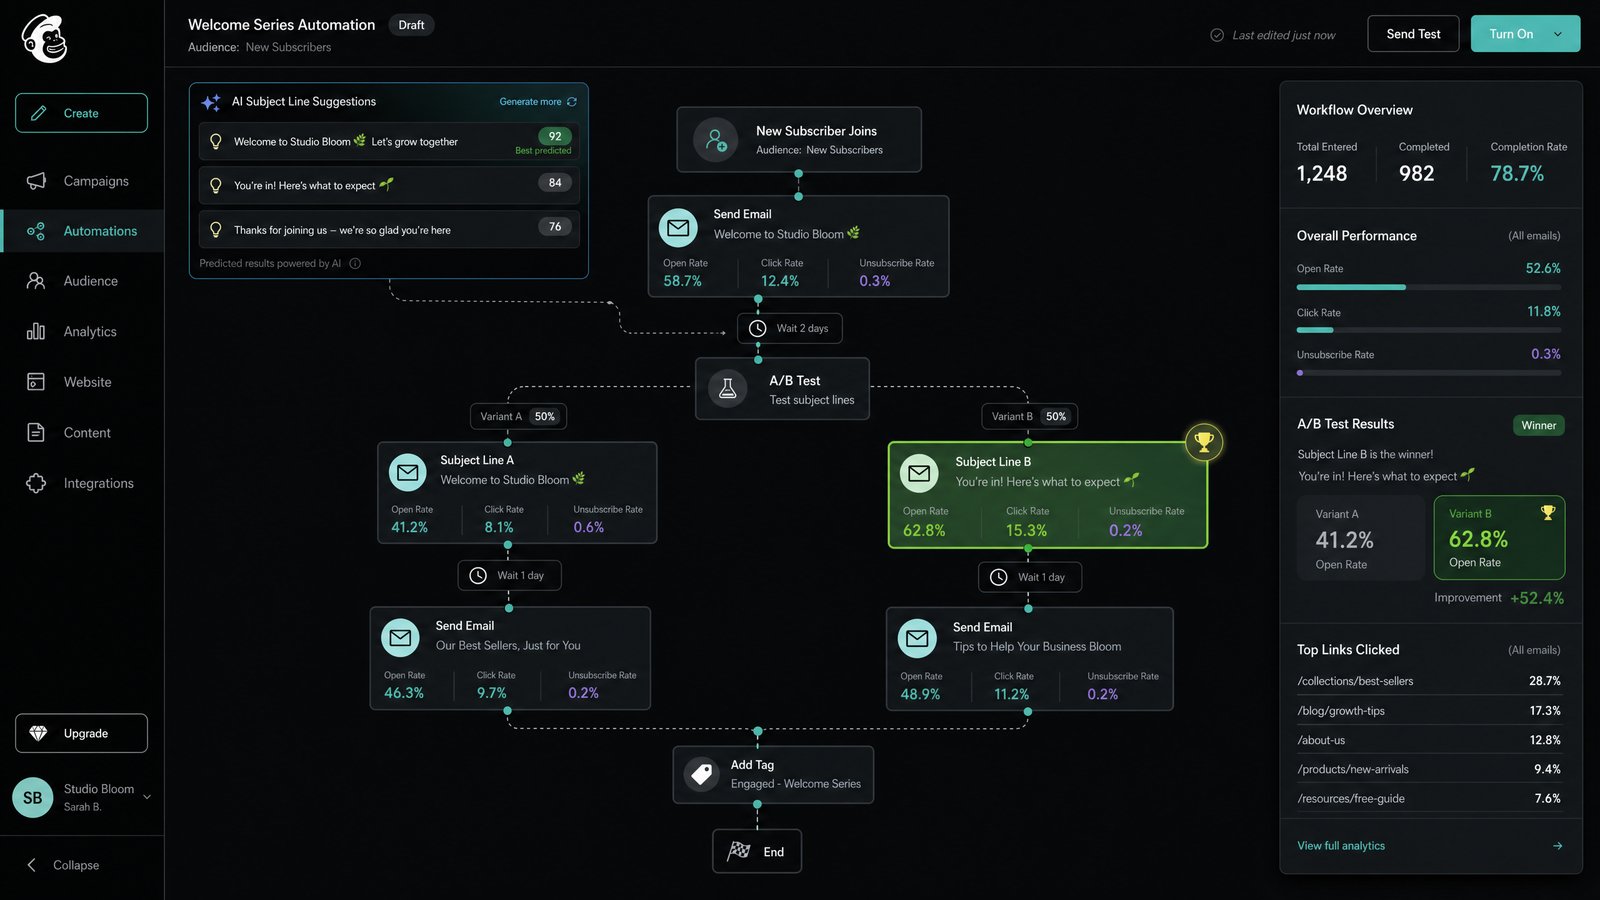Open the Campaigns section
The height and width of the screenshot is (900, 1600).
[82, 181]
